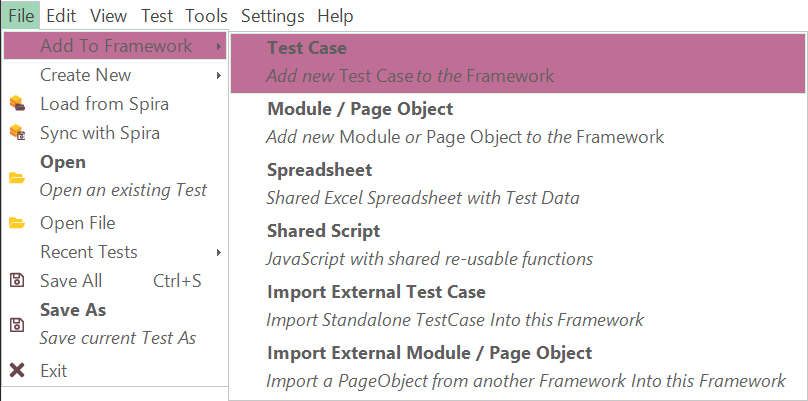Click the Exit X icon
Image resolution: width=808 pixels, height=401 pixels.
[x=17, y=370]
